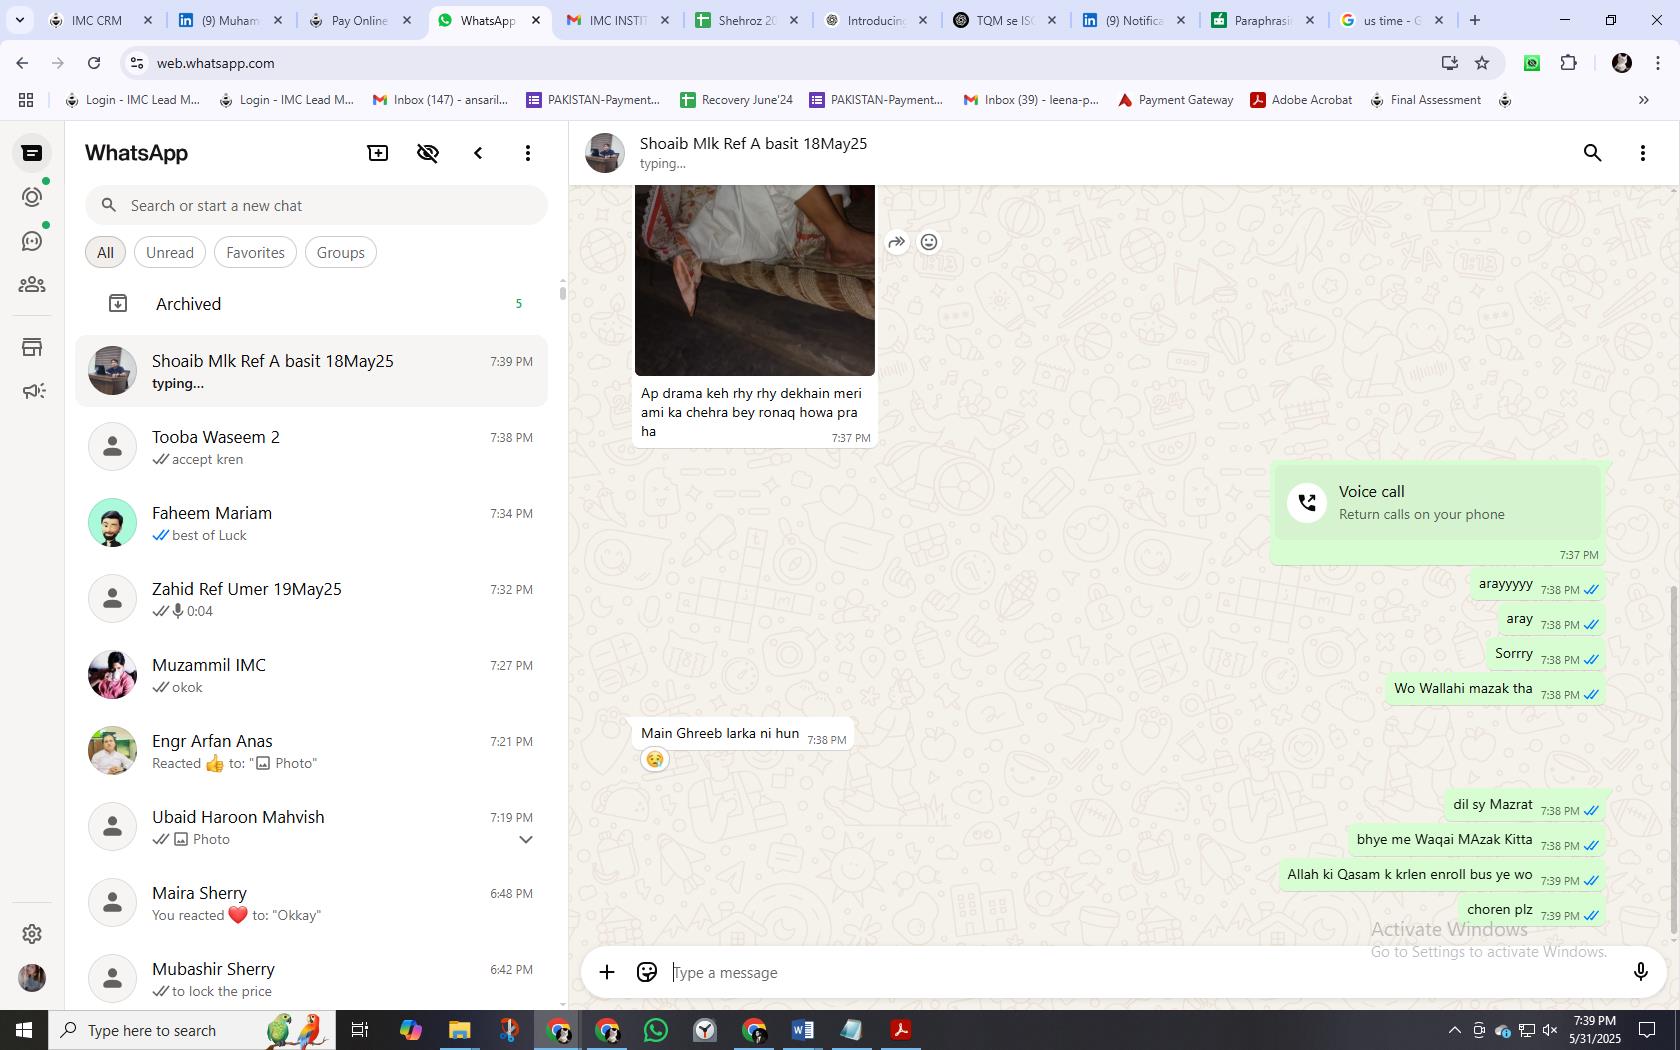1680x1050 pixels.
Task: Open the received photo thumbnail
Action: coord(755,280)
